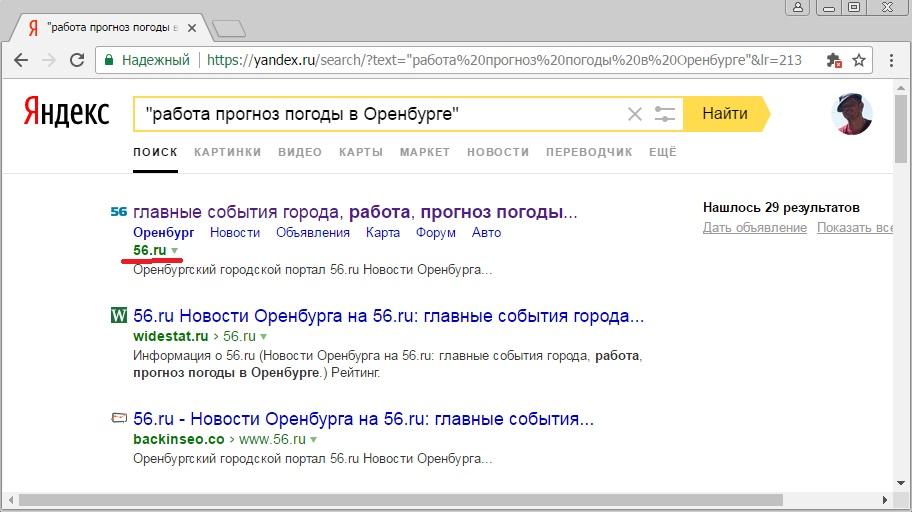Open the backinseo result title link
The width and height of the screenshot is (912, 512).
coord(364,419)
